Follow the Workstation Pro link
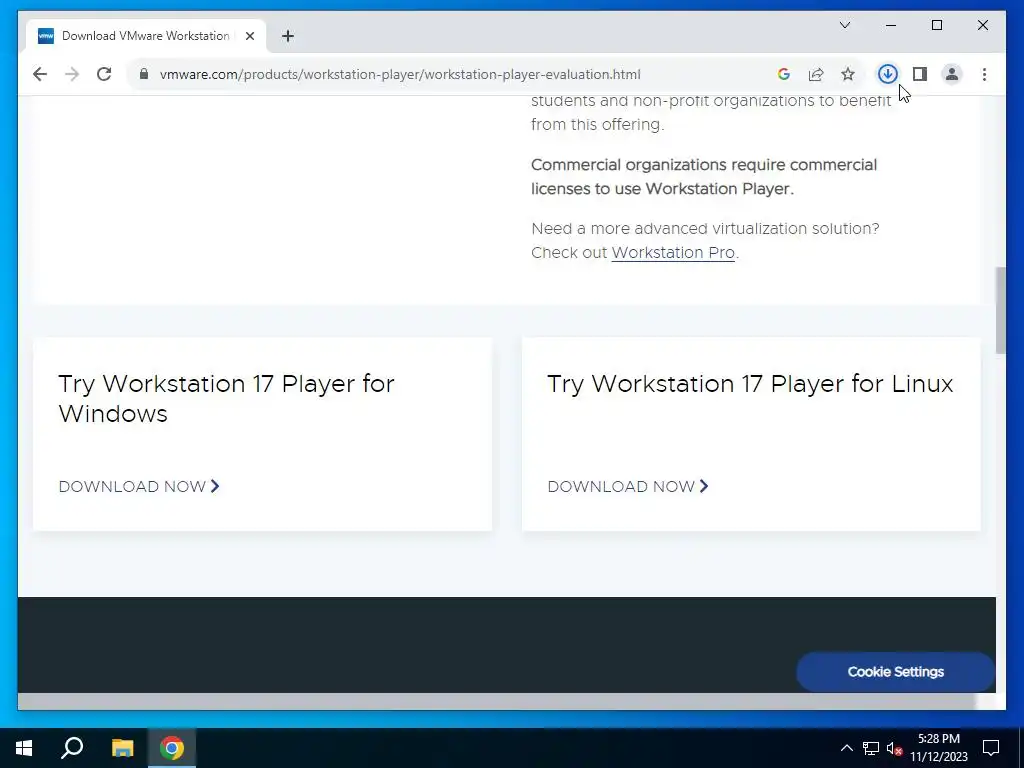The width and height of the screenshot is (1024, 768). [673, 253]
